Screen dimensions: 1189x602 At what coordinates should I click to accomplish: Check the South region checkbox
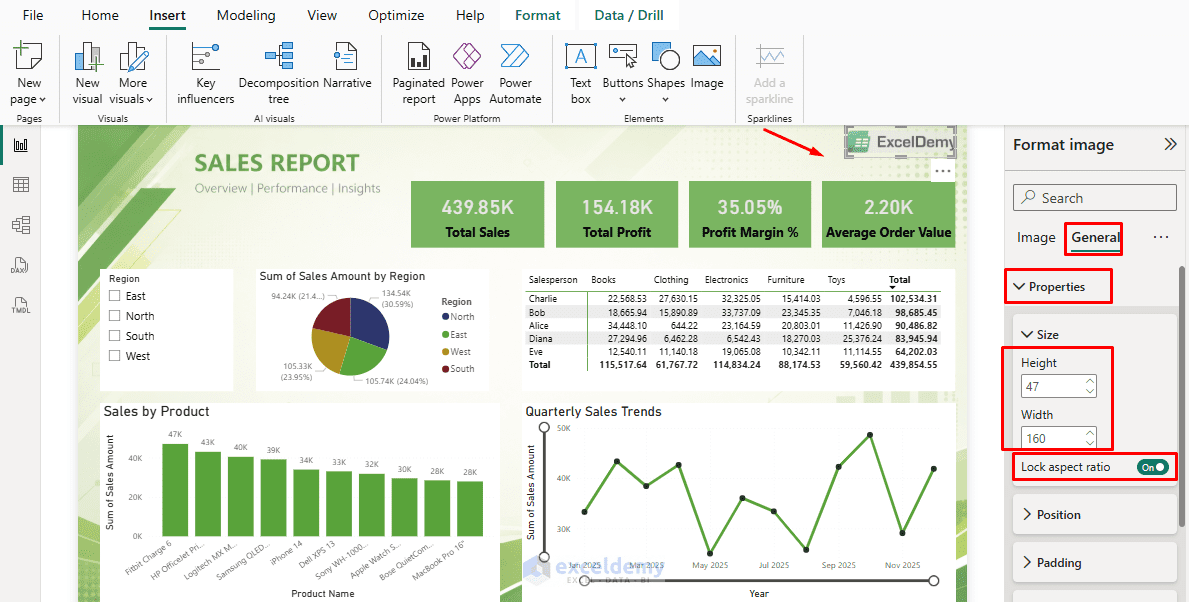click(115, 336)
